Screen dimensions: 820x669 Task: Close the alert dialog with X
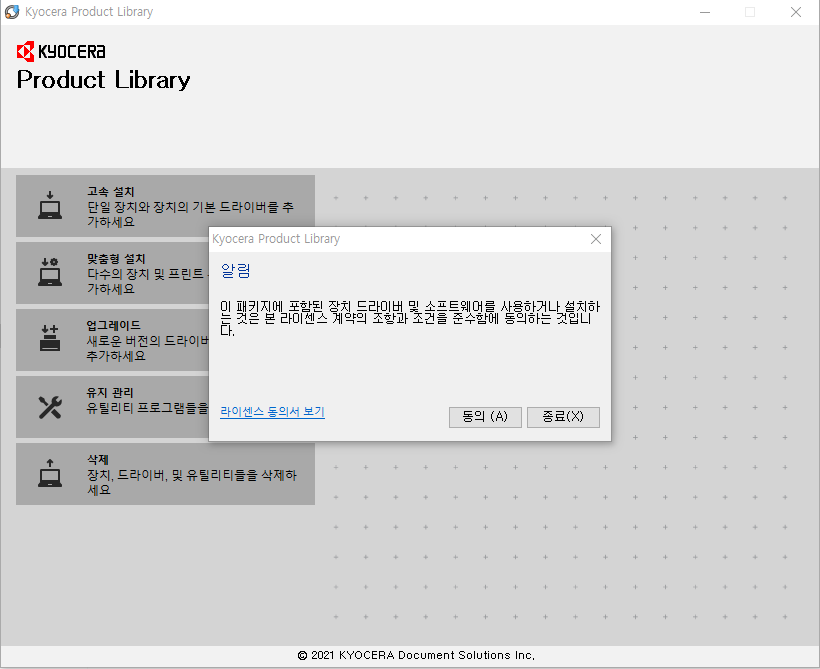point(596,239)
